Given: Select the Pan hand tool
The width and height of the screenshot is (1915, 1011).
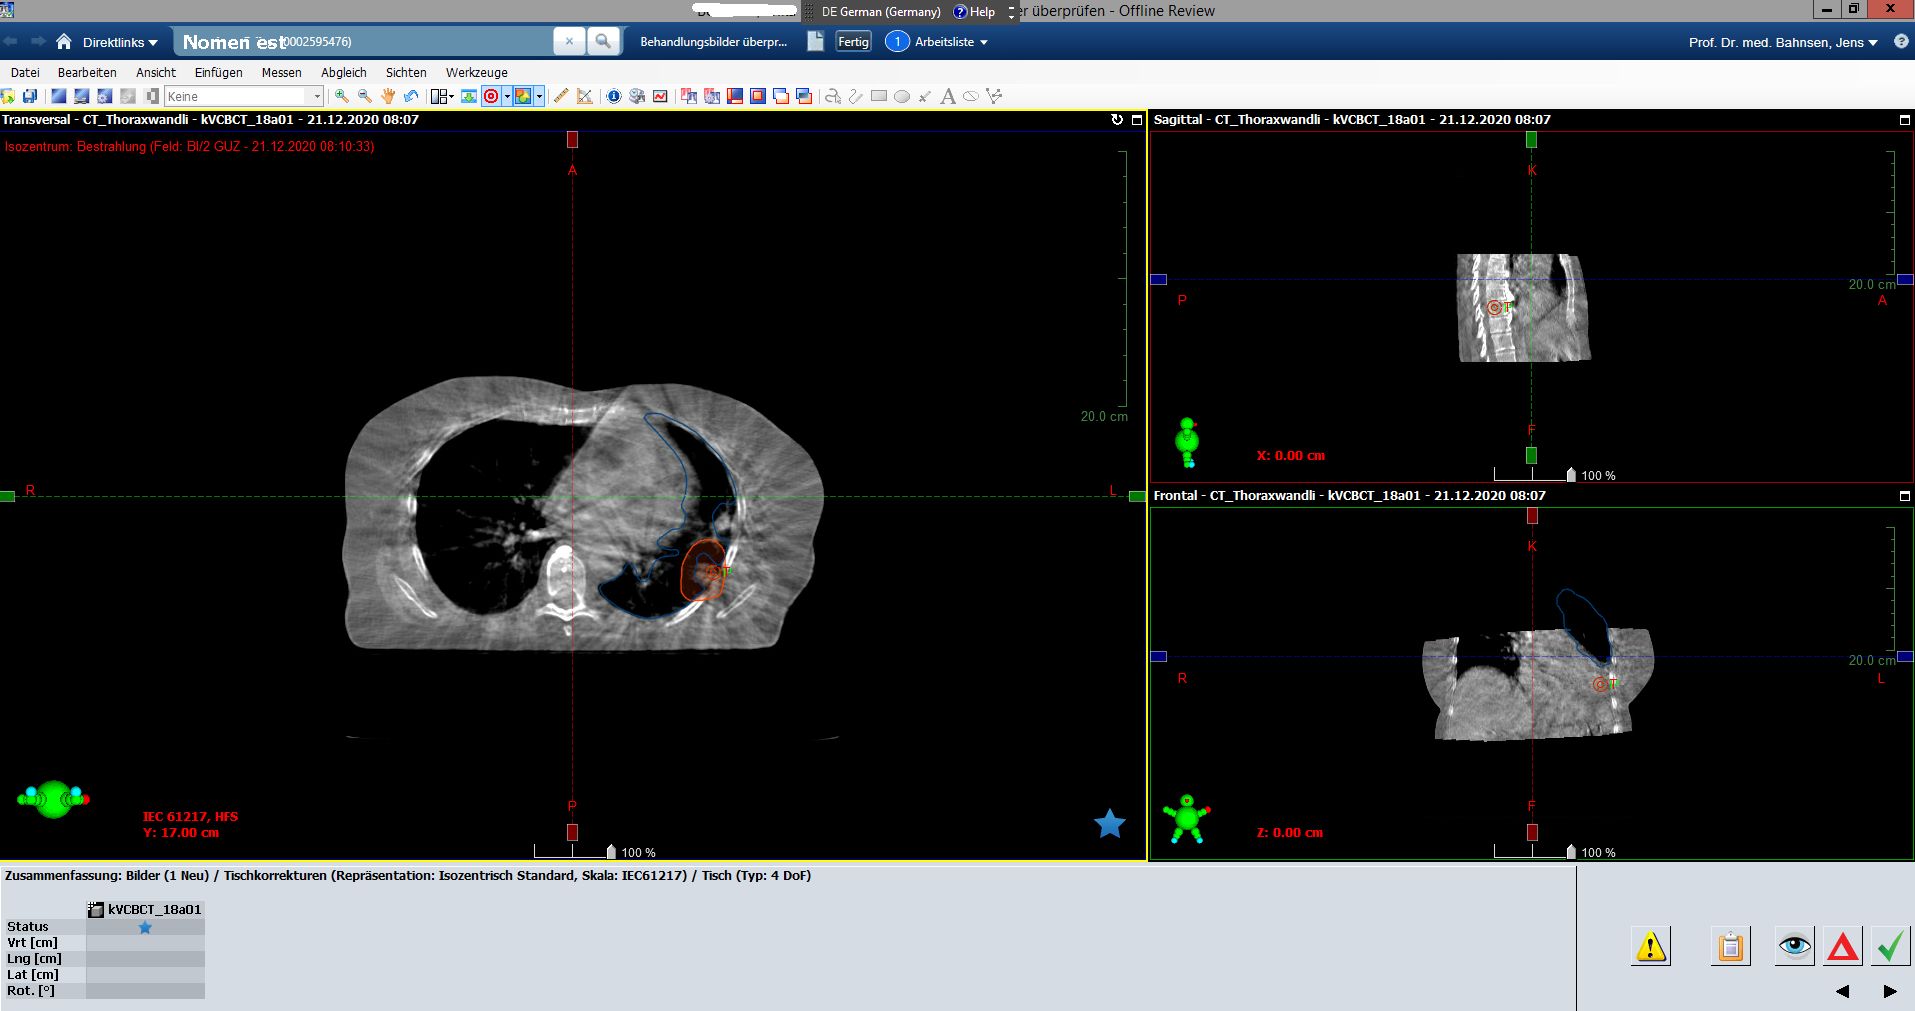Looking at the screenshot, I should (x=388, y=96).
